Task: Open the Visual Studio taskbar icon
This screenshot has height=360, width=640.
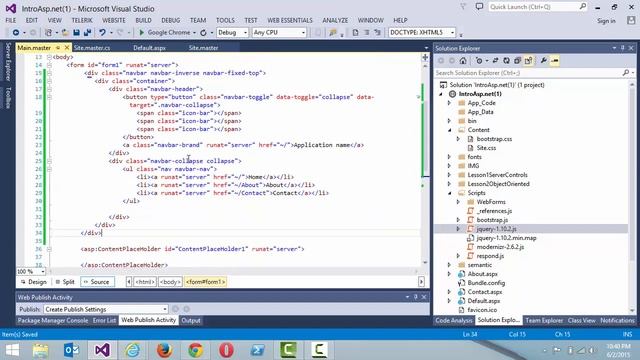Action: 102,350
